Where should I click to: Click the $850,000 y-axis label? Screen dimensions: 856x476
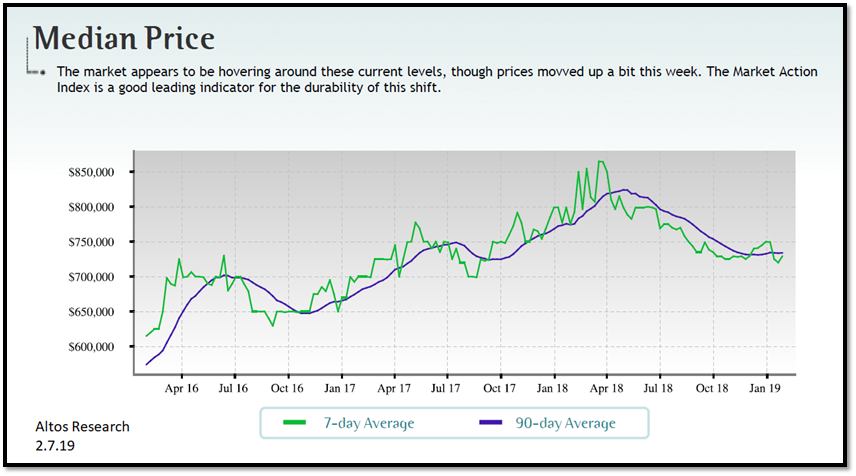click(94, 173)
